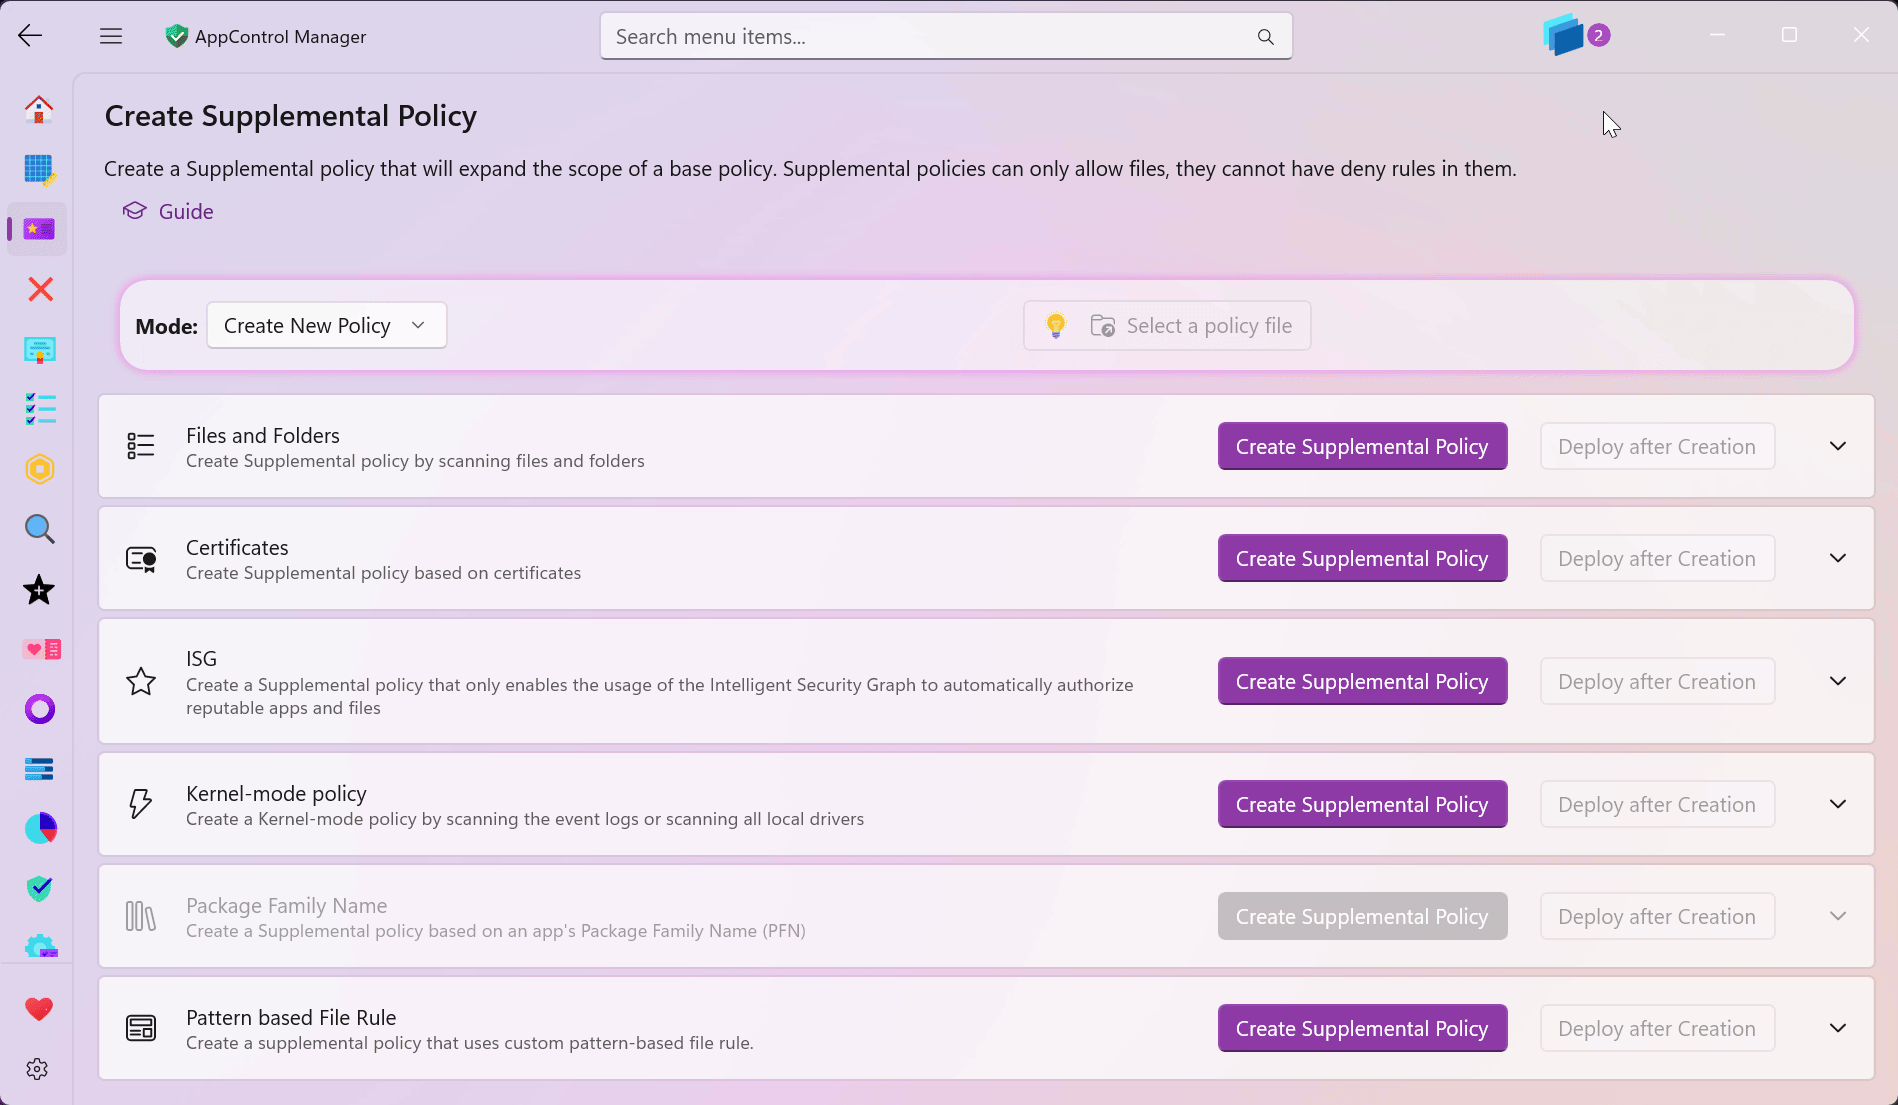Open the certificate sidebar icon
The width and height of the screenshot is (1898, 1105).
(39, 349)
